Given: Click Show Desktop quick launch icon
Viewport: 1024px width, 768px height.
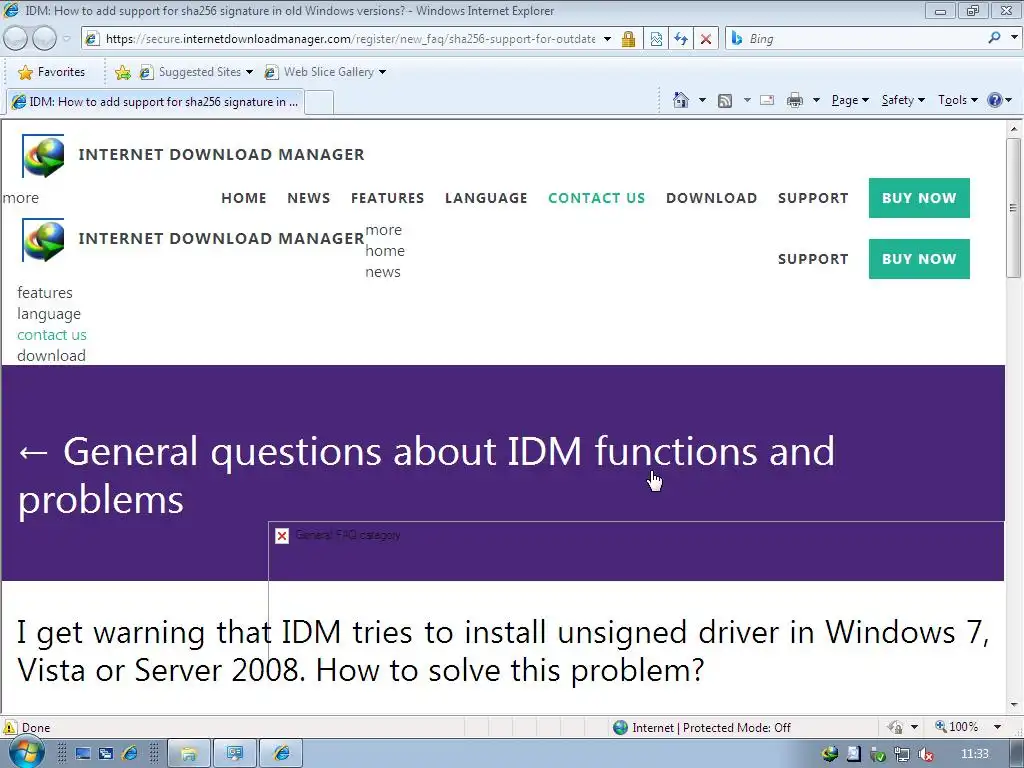Looking at the screenshot, I should tap(83, 754).
